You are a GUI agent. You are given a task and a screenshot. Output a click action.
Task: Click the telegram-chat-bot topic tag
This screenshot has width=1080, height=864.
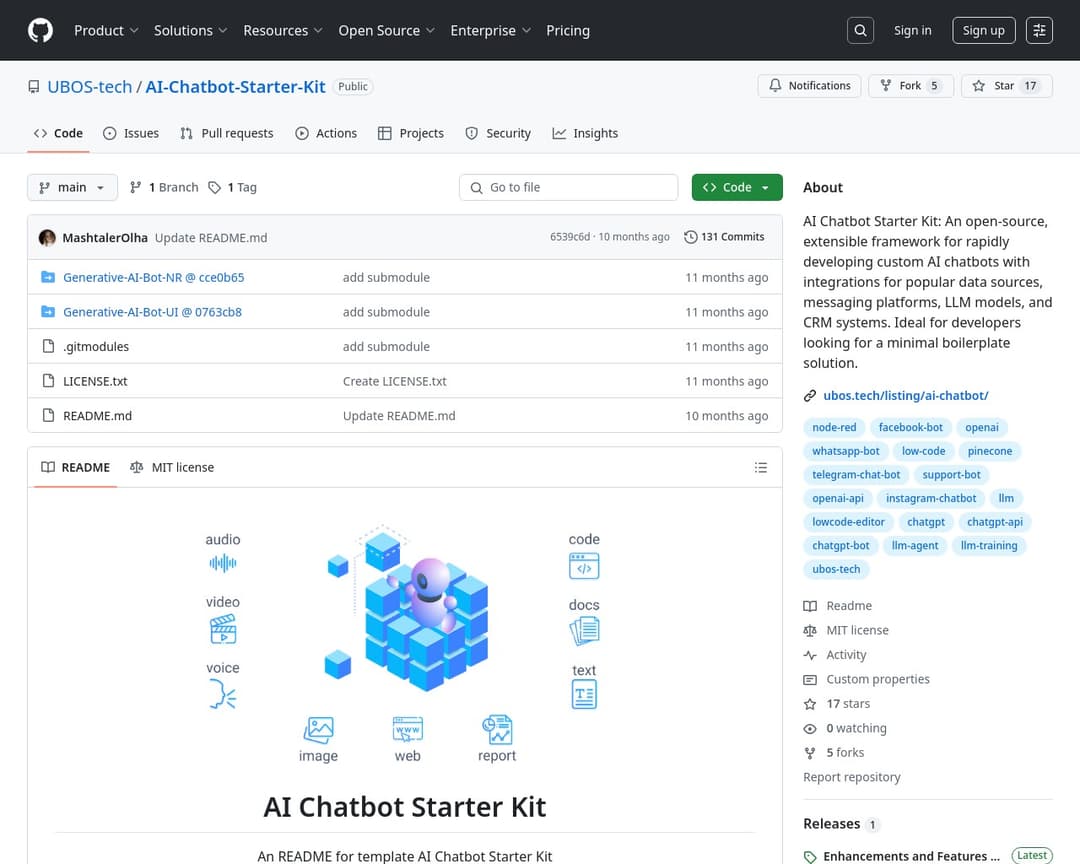(856, 475)
